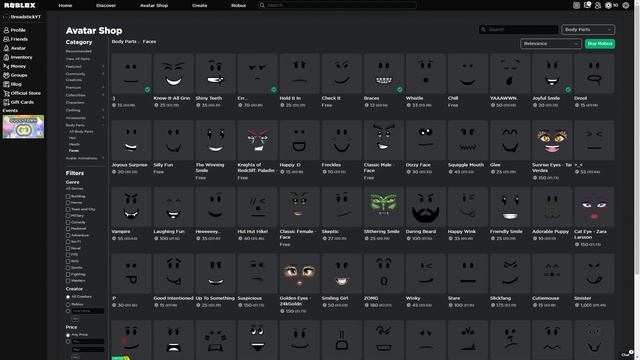Open the friends icon in the top-right bar
This screenshot has height=360, width=640.
point(598,5)
